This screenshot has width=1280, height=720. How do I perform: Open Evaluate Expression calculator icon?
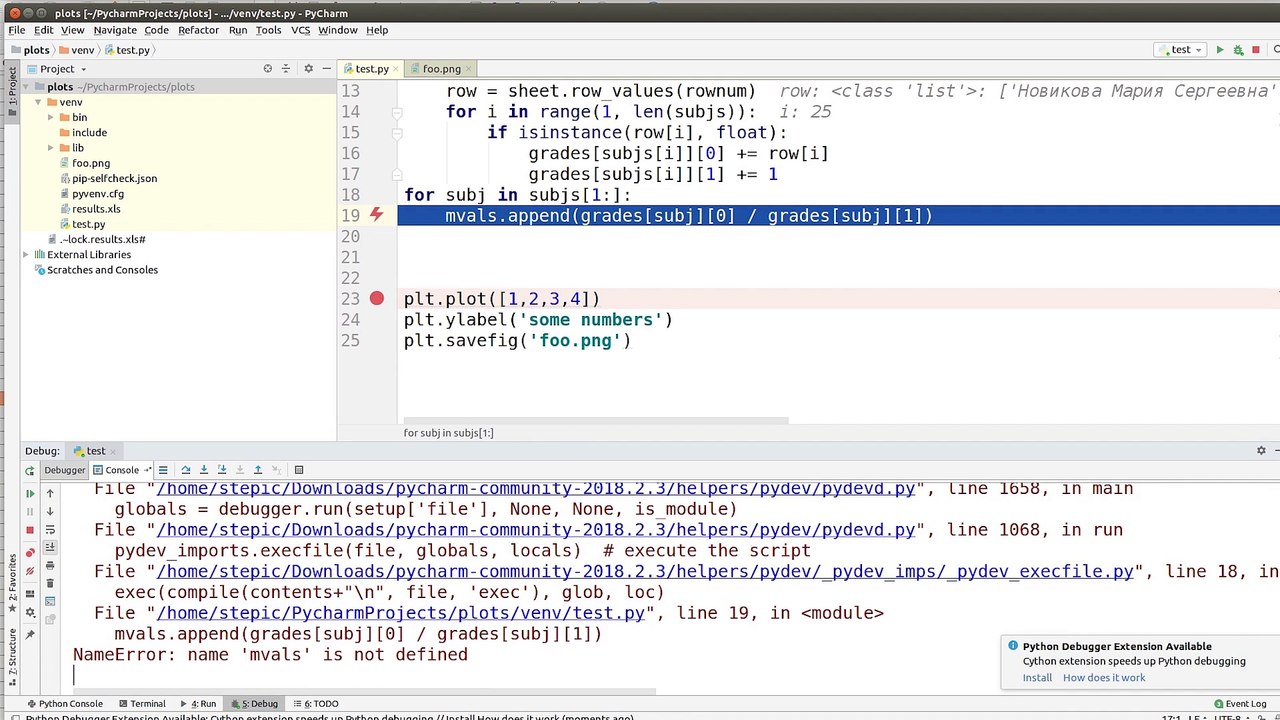298,470
